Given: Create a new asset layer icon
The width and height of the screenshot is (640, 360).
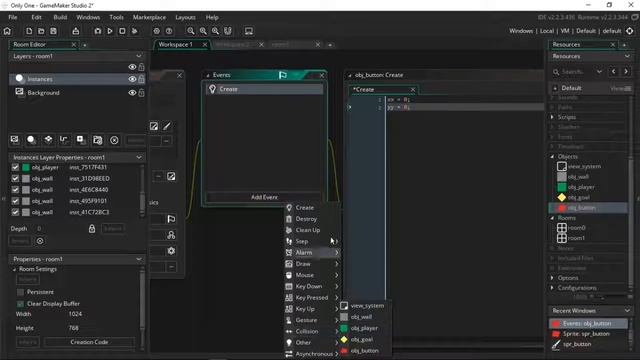Looking at the screenshot, I should (x=81, y=140).
